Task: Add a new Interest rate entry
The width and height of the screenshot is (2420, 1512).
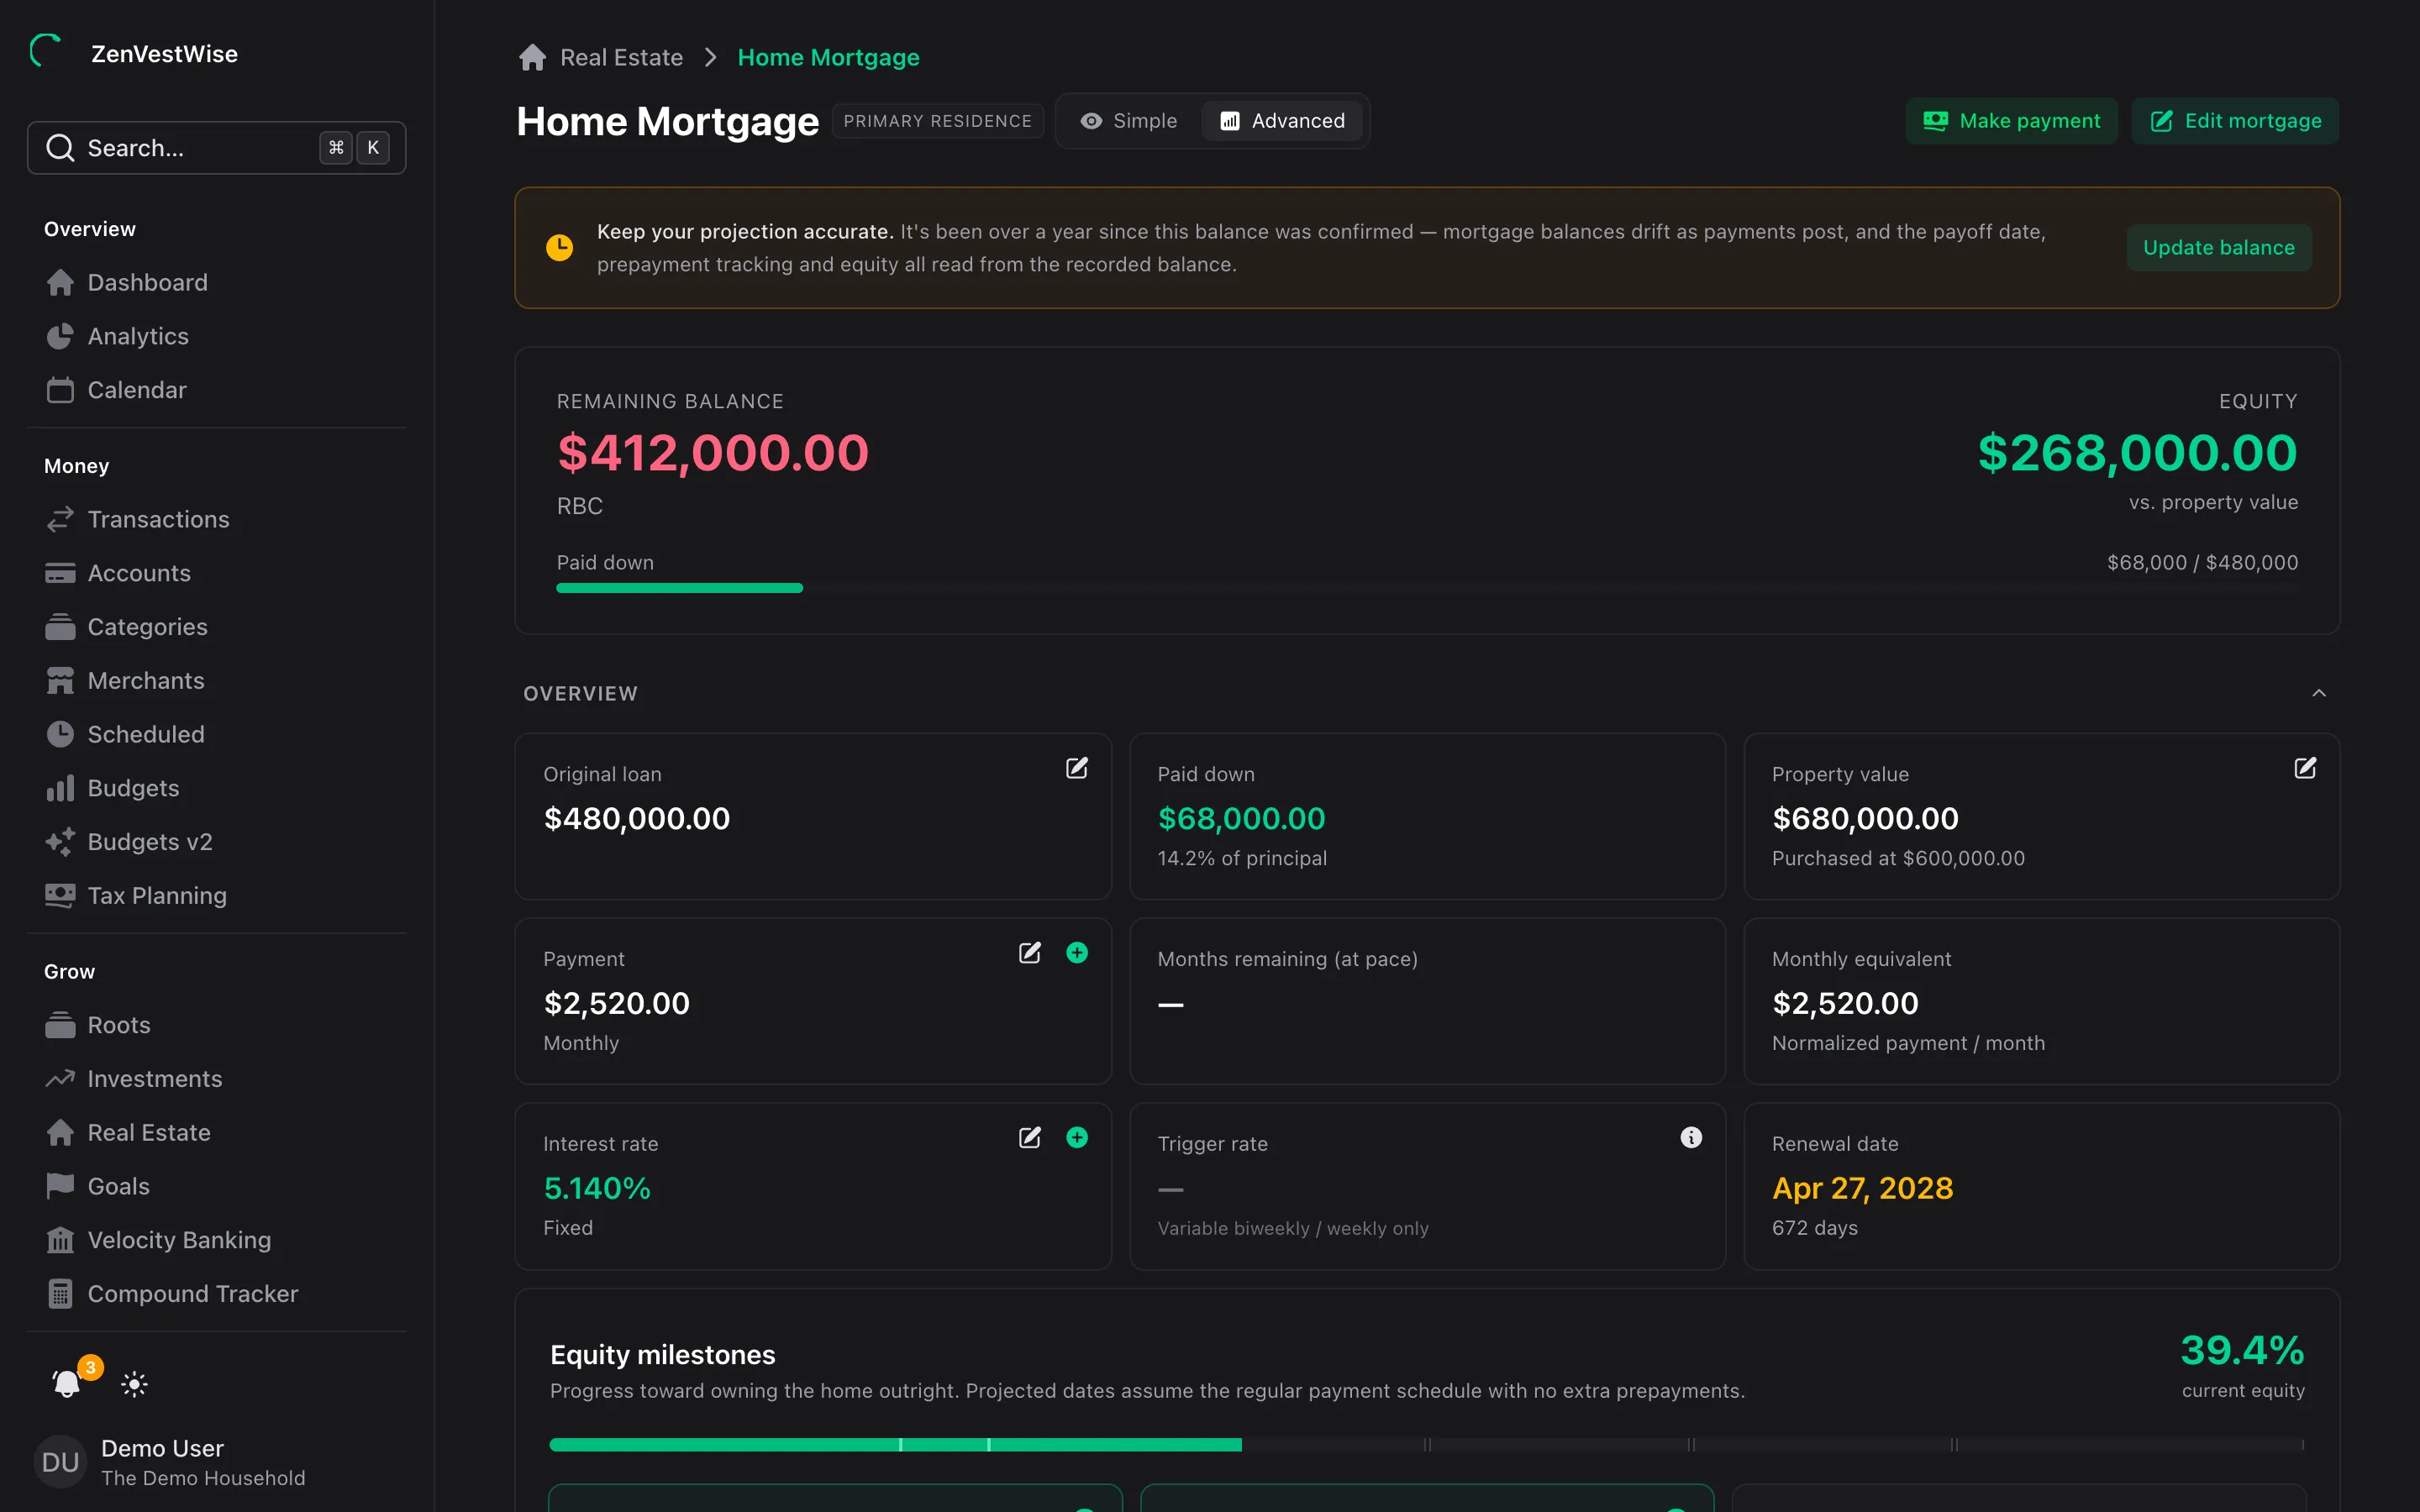Action: (1077, 1138)
